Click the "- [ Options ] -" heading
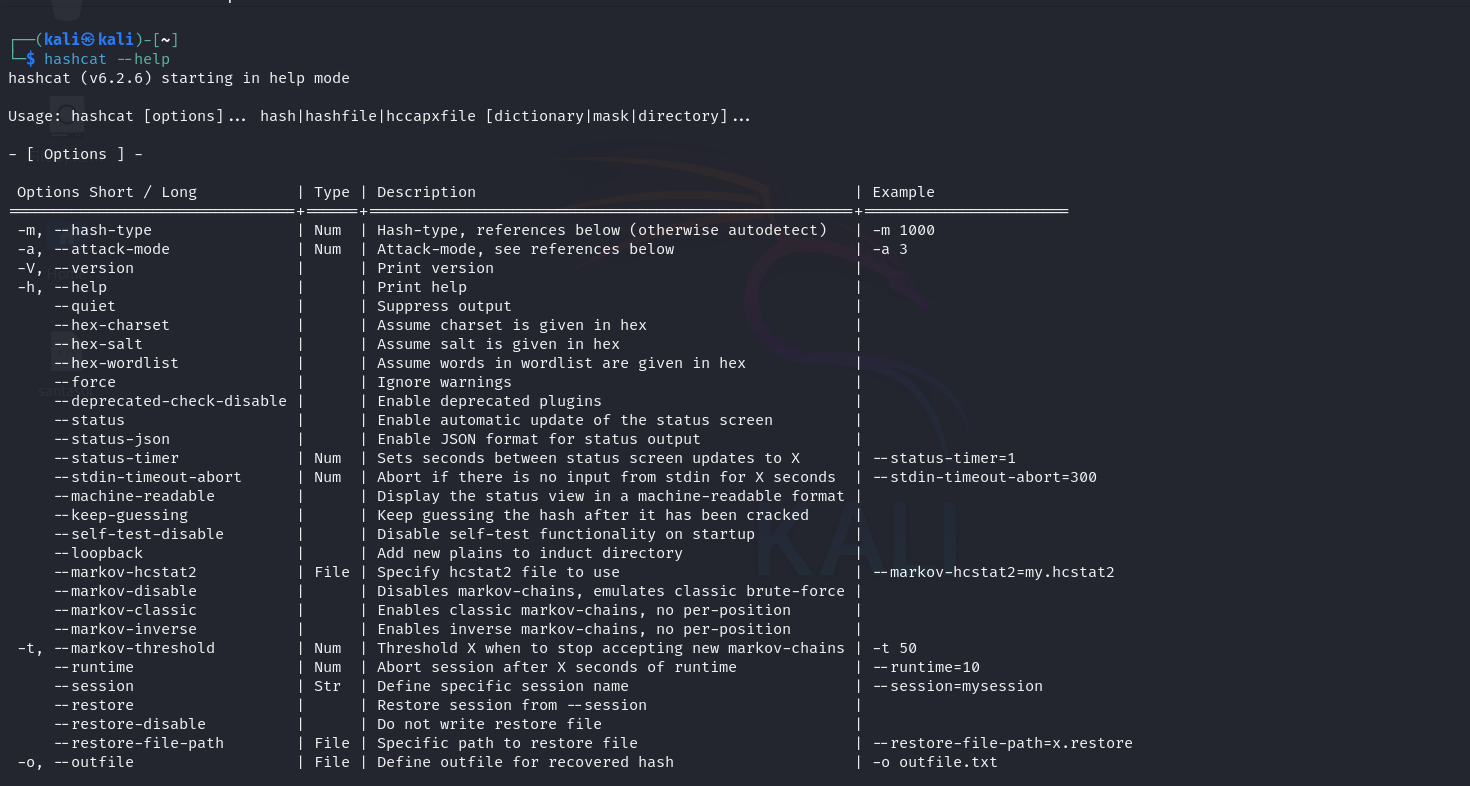 tap(75, 154)
